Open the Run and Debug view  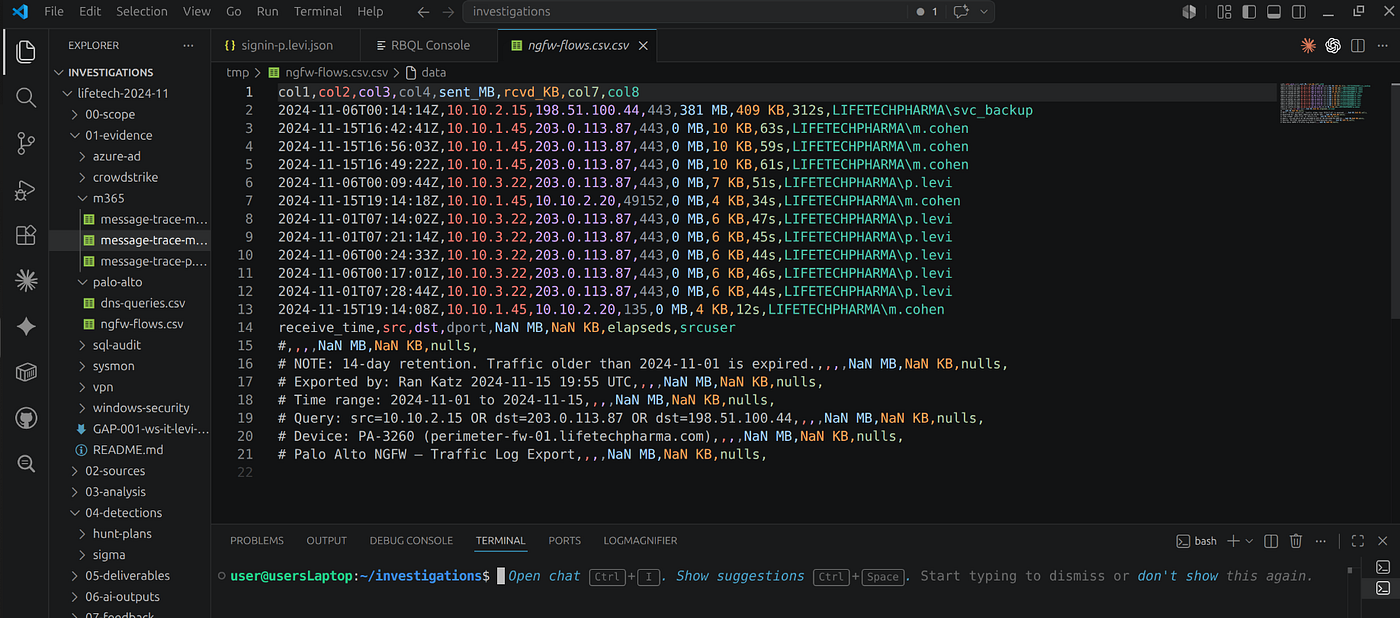coord(26,189)
